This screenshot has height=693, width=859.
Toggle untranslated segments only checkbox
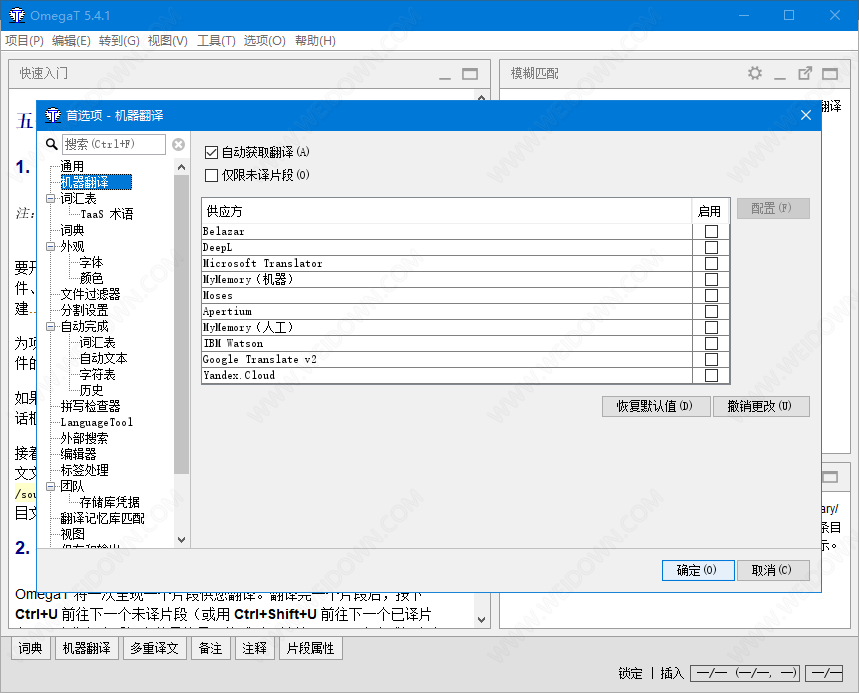(211, 175)
